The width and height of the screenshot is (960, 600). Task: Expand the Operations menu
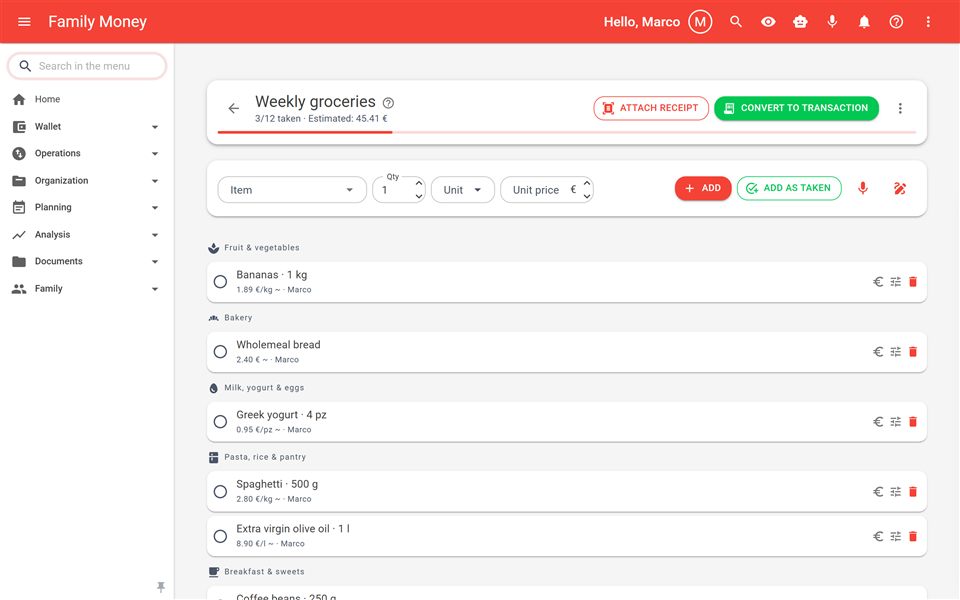point(86,154)
